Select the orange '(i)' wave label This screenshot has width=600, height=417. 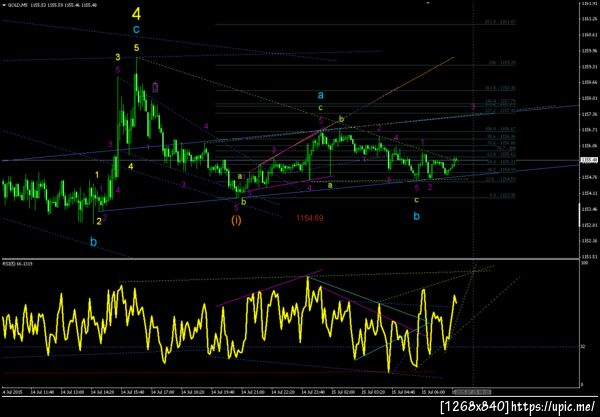236,220
